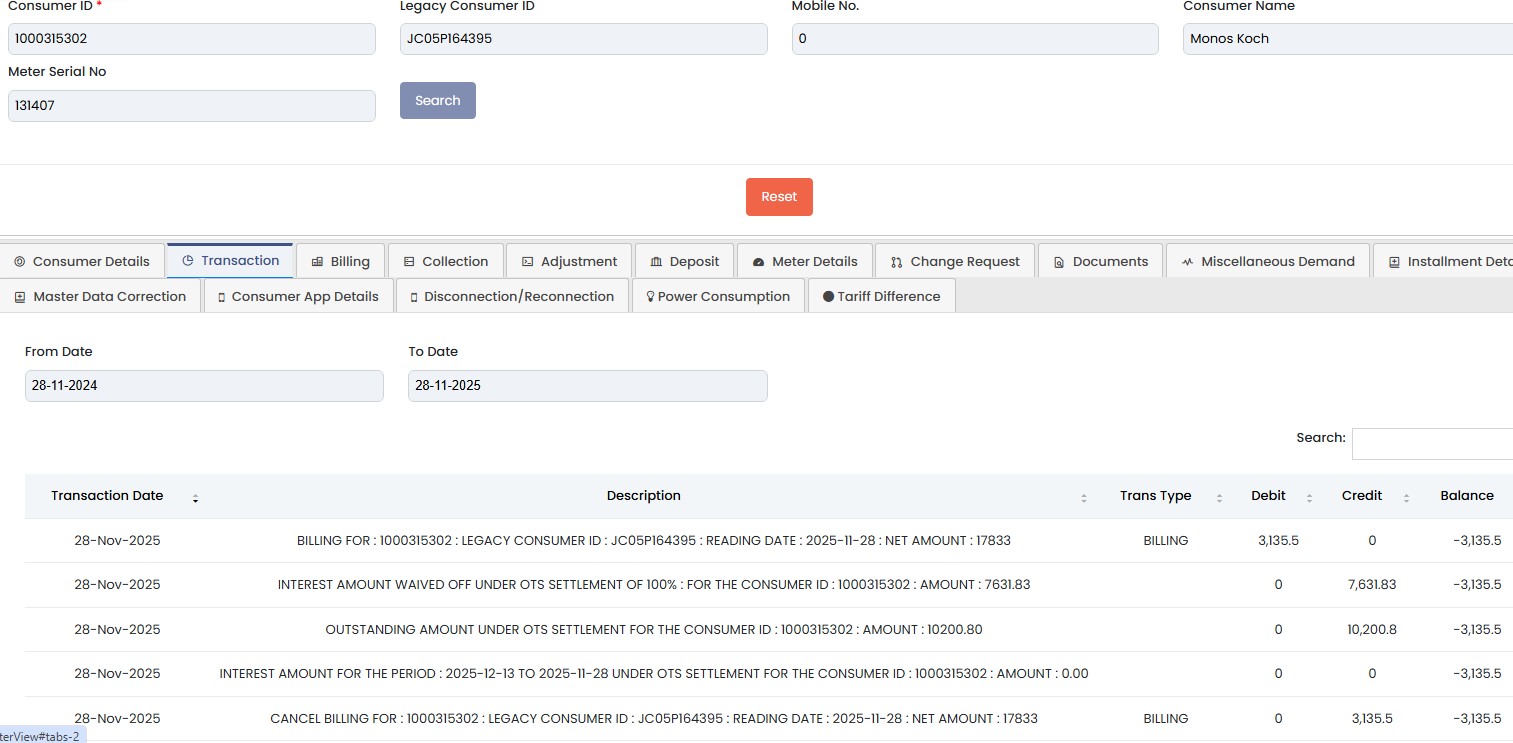Click the orange Reset button

(x=779, y=197)
